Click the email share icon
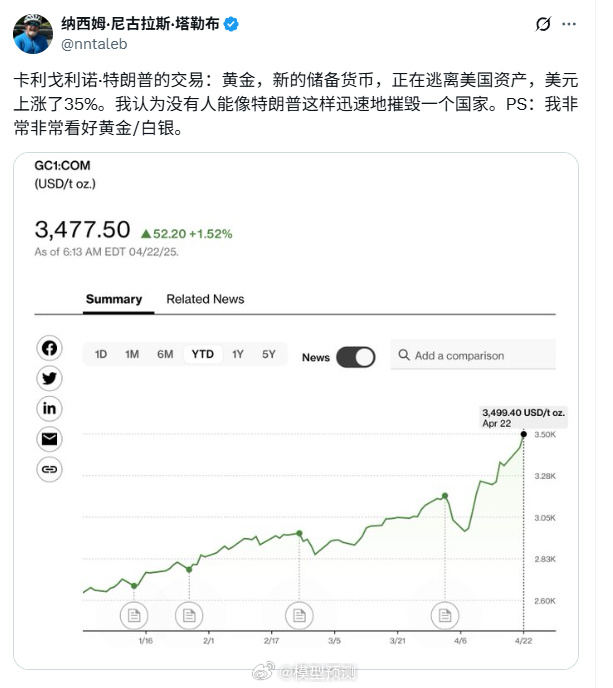Viewport: 613px width, 688px height. pos(49,438)
